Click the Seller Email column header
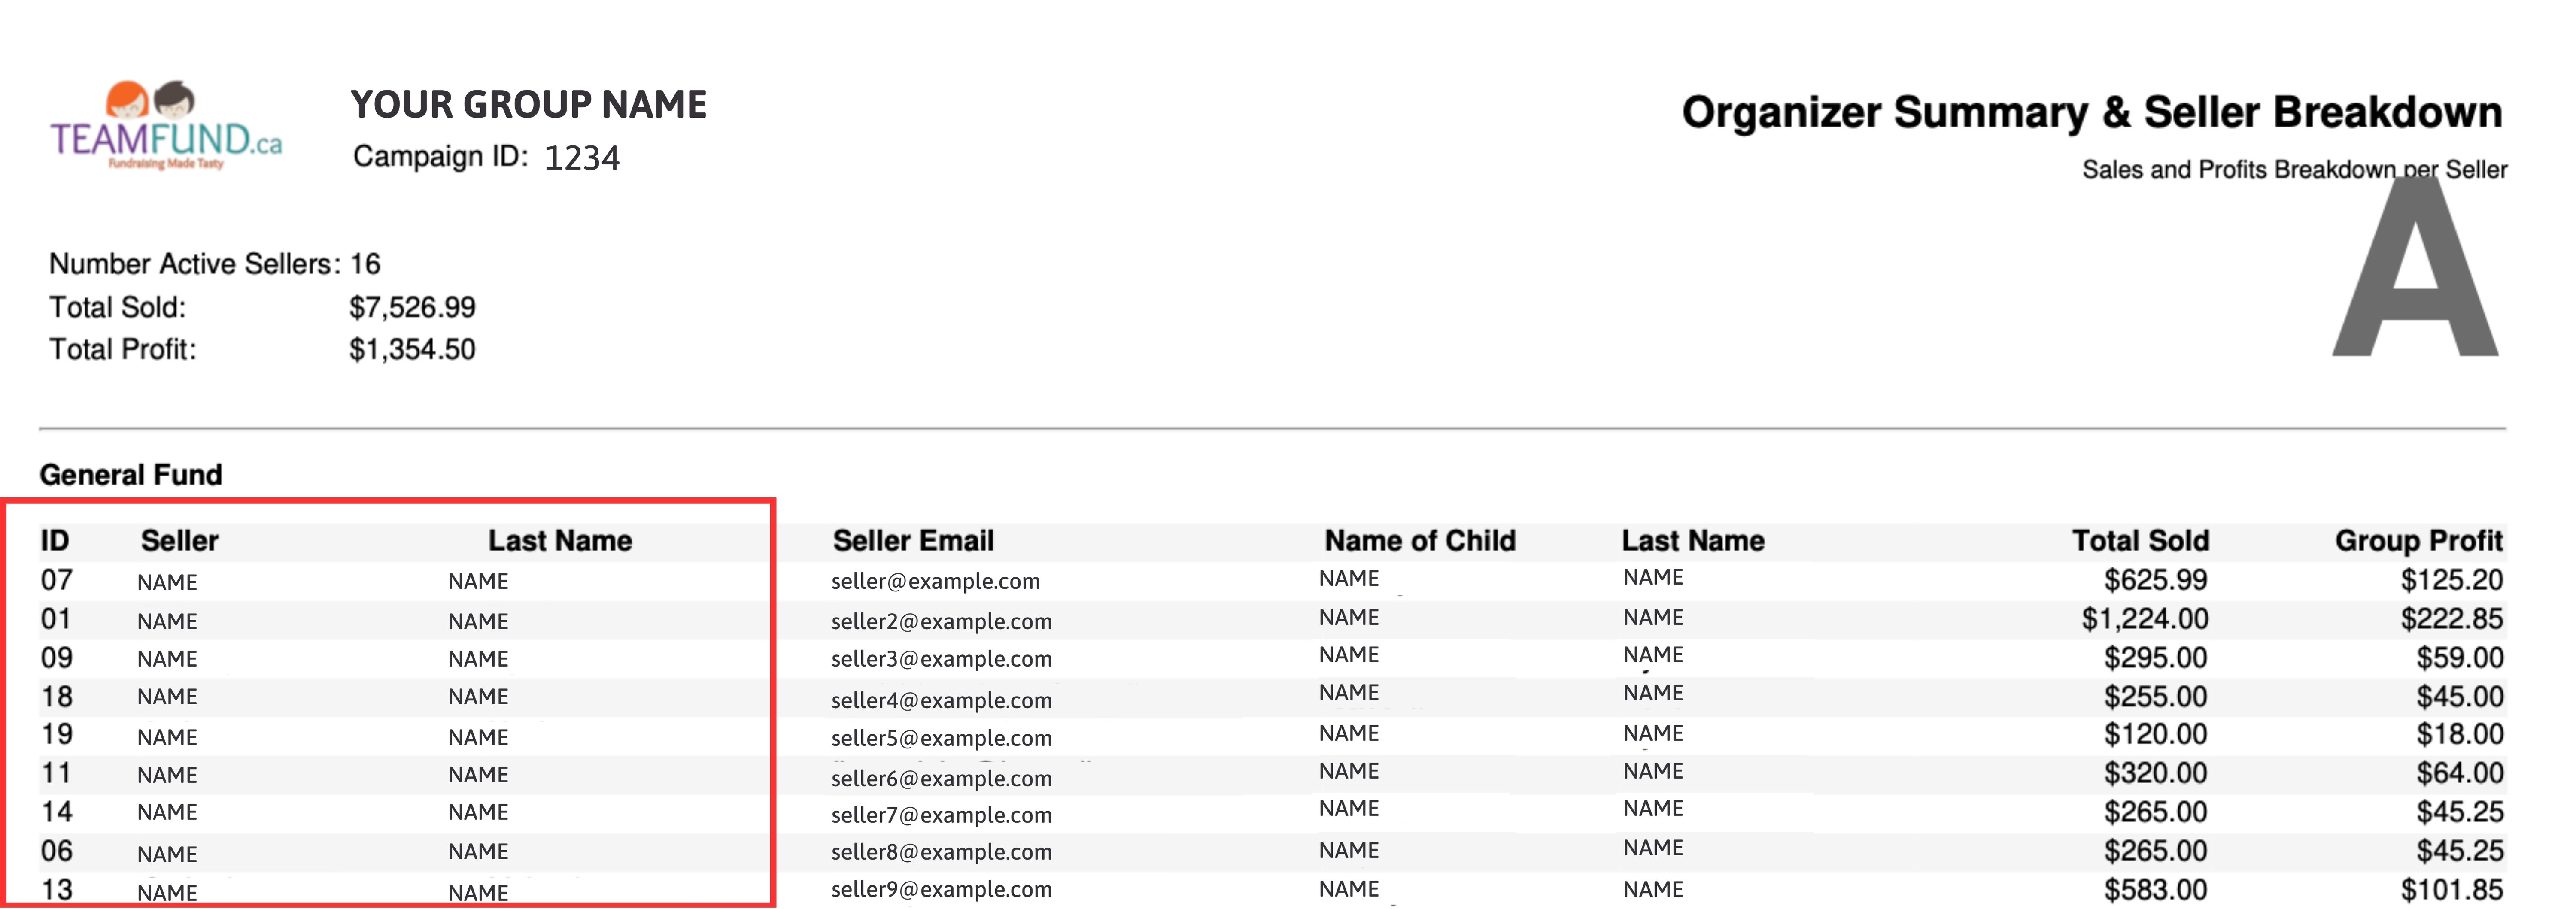This screenshot has width=2576, height=909. (913, 541)
